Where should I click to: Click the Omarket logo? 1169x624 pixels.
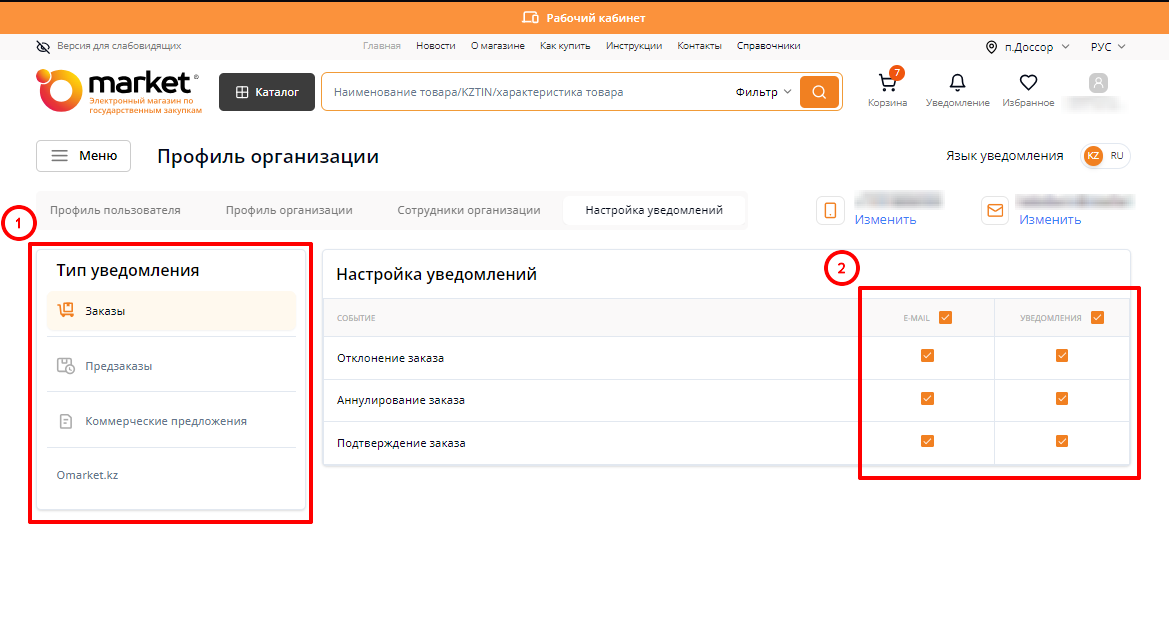point(118,91)
